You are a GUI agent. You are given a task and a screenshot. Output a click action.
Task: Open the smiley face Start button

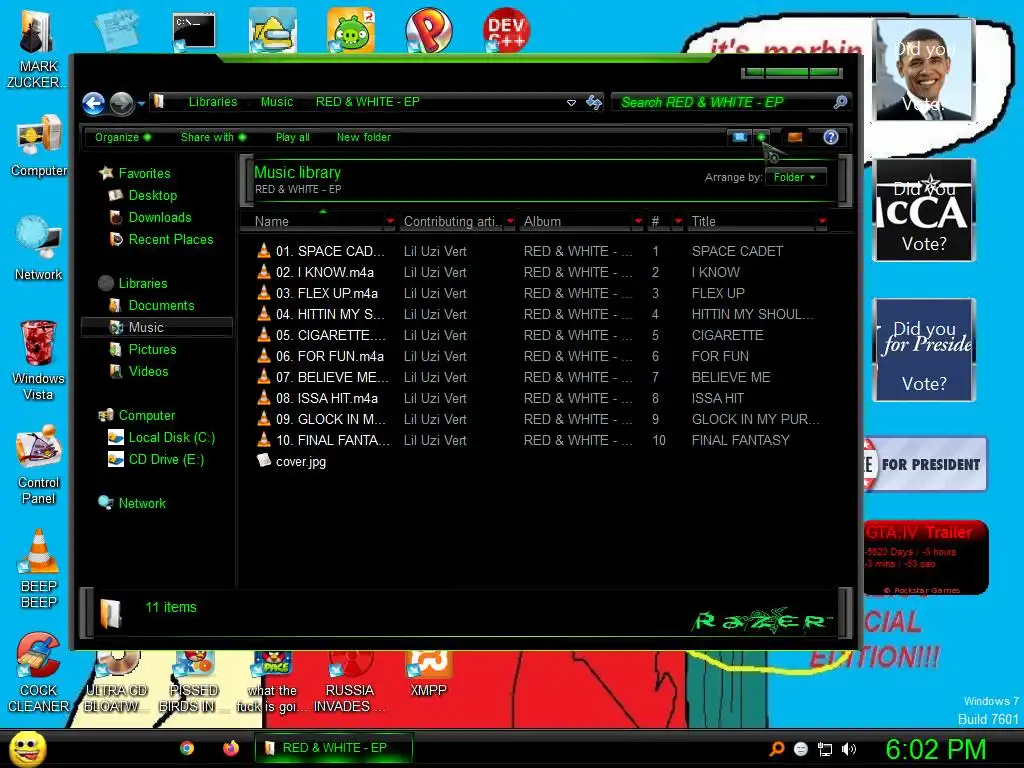pyautogui.click(x=28, y=748)
